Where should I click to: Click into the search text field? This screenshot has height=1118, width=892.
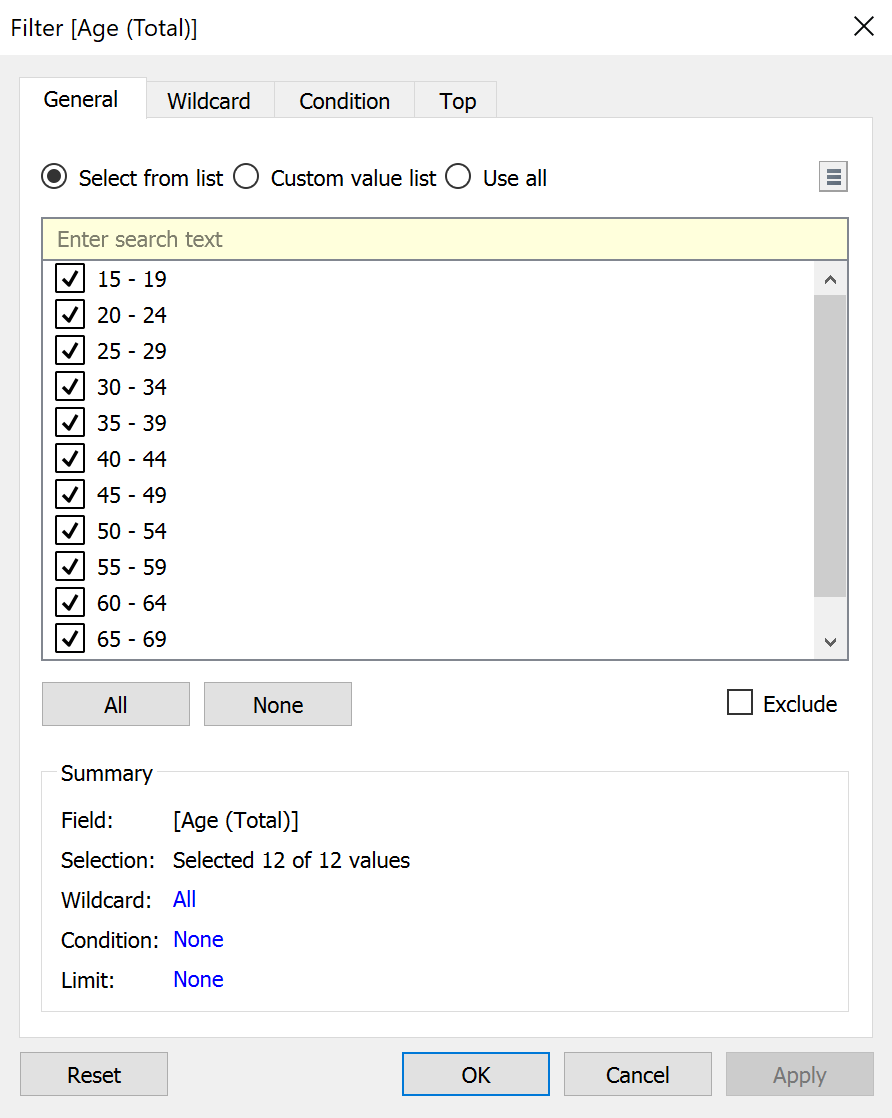point(445,240)
